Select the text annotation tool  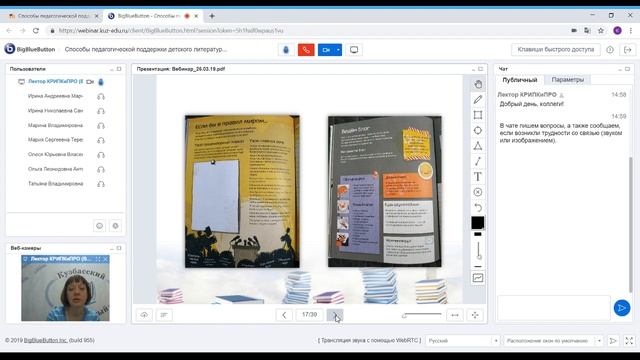478,177
